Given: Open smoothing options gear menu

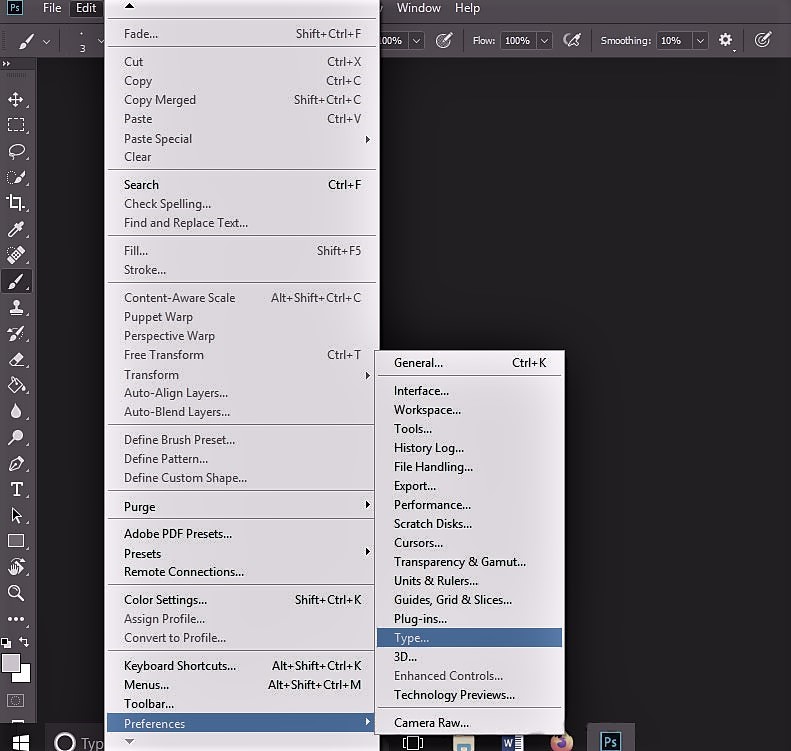Looking at the screenshot, I should [x=726, y=41].
